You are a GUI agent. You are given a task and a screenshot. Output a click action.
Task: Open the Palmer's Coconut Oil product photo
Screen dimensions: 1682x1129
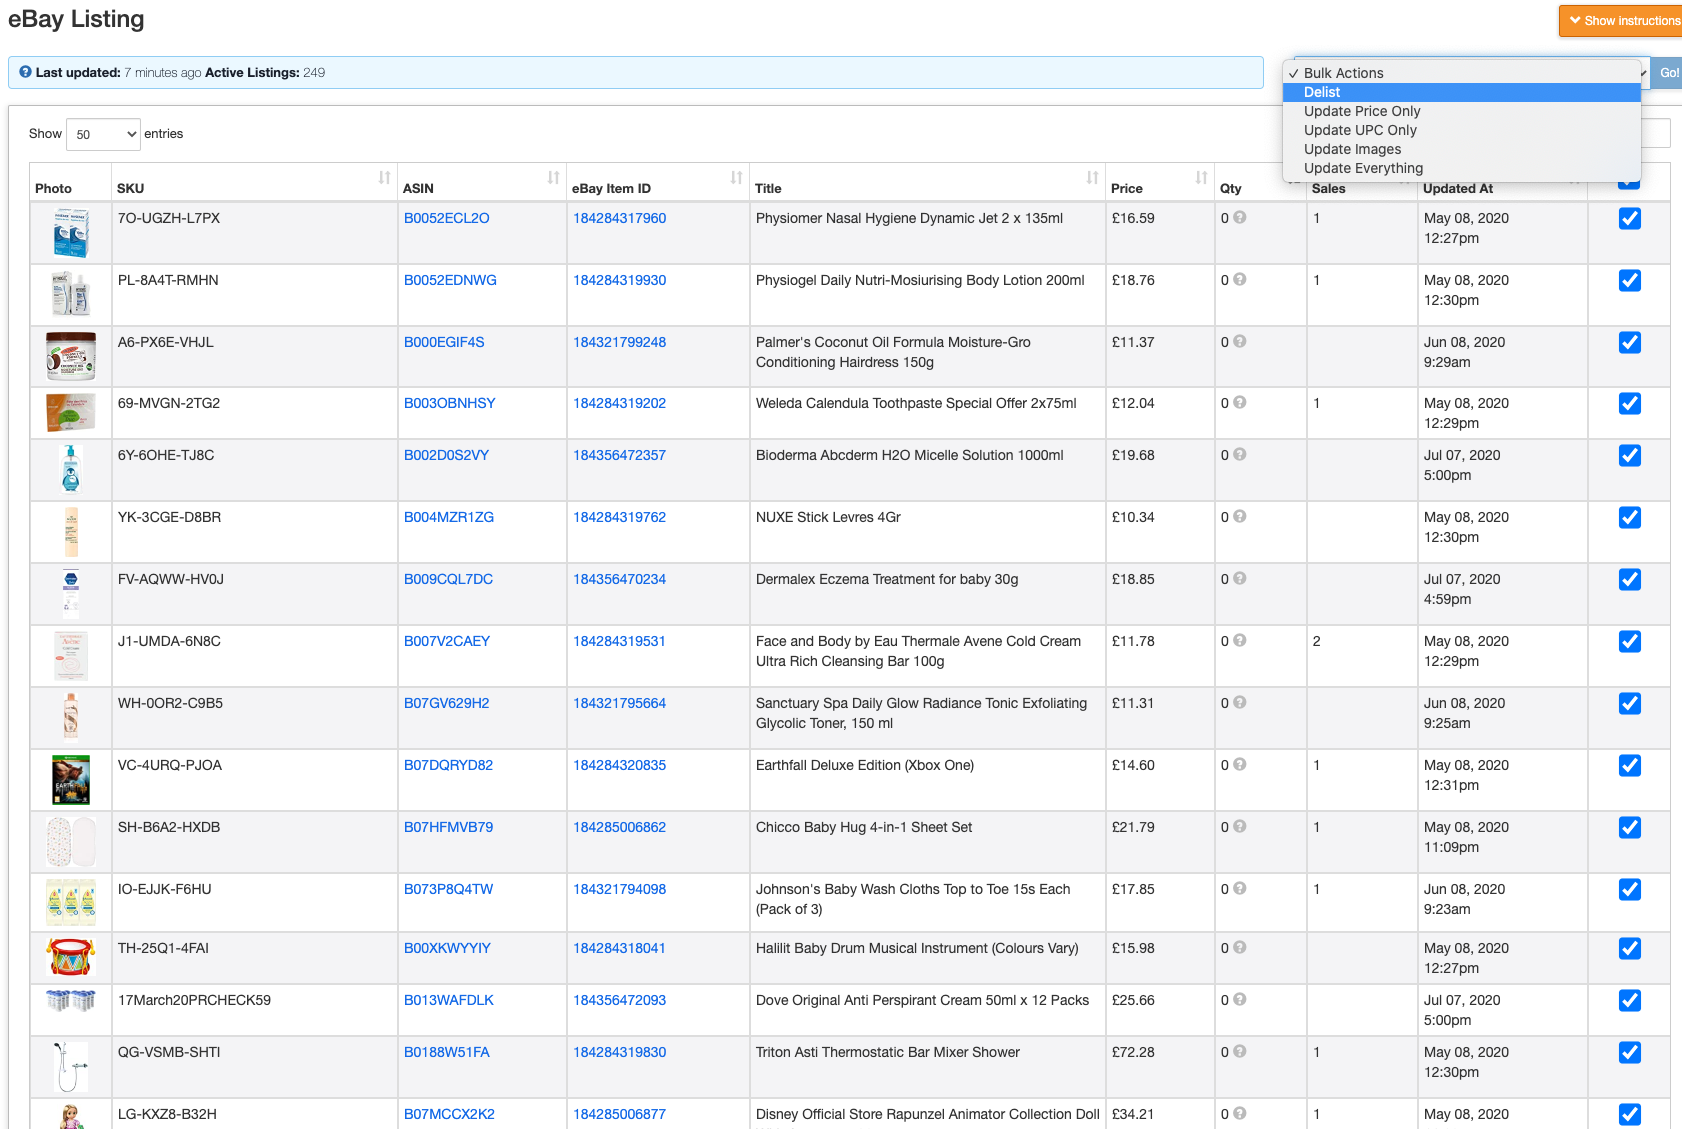(71, 356)
